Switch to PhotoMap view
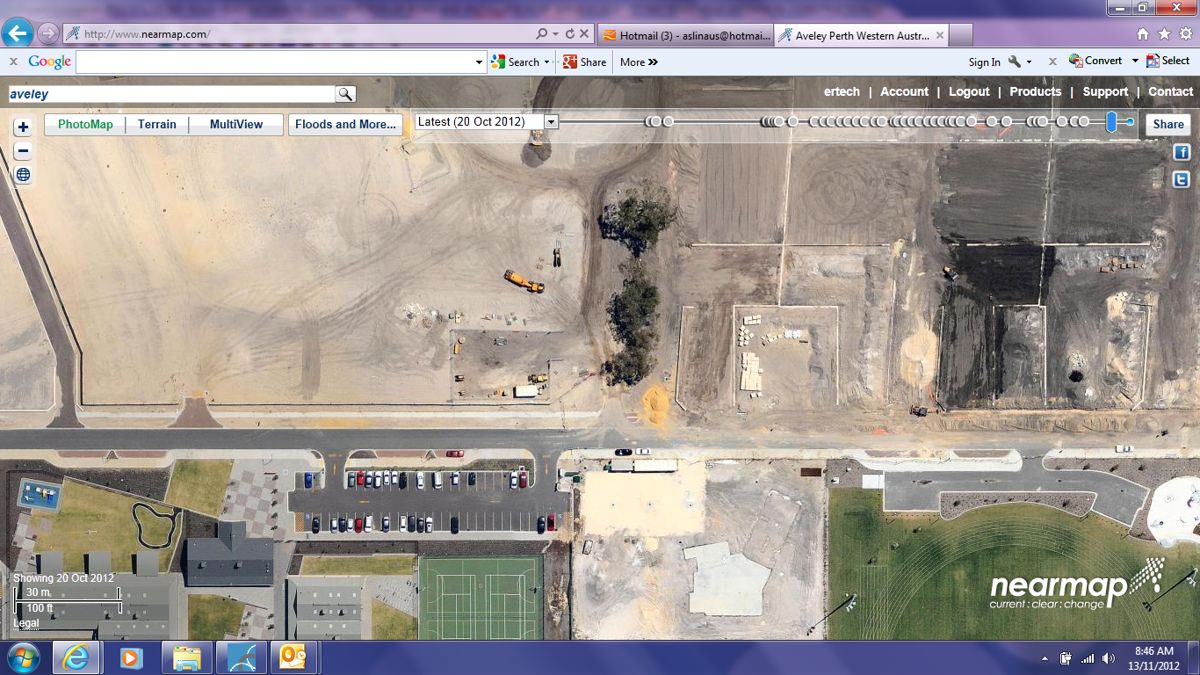 [x=86, y=125]
